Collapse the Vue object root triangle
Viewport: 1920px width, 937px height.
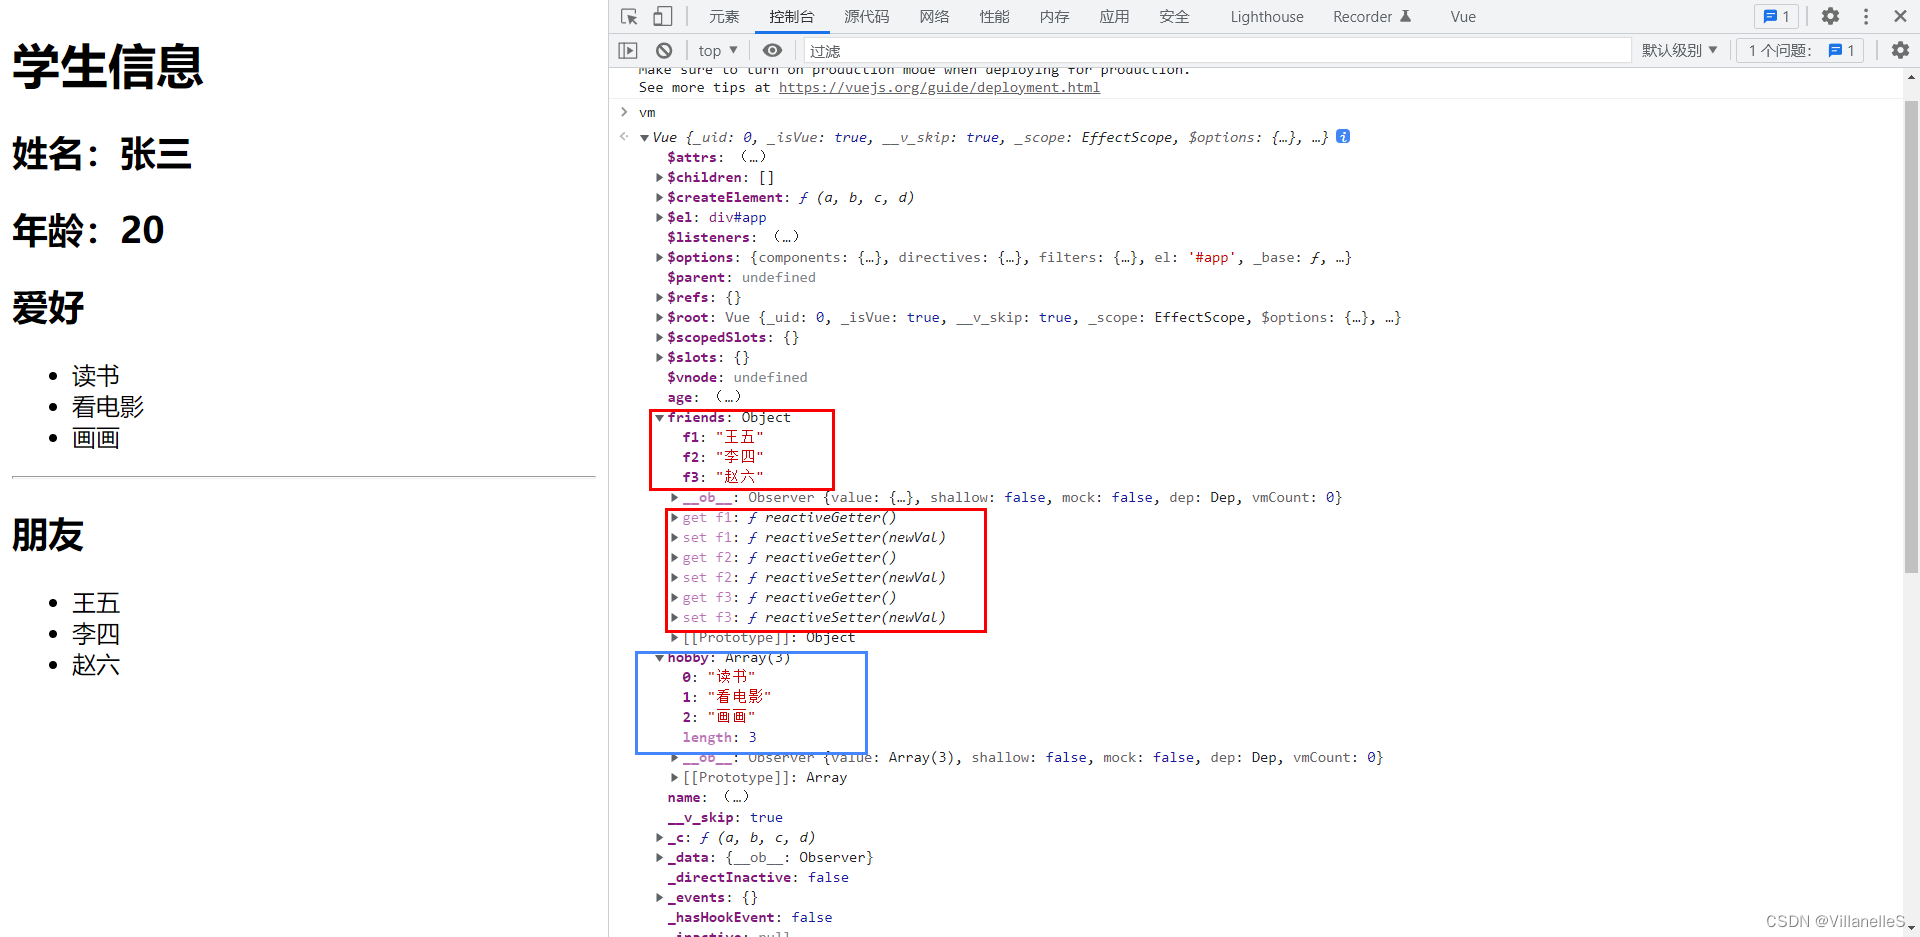pos(645,138)
